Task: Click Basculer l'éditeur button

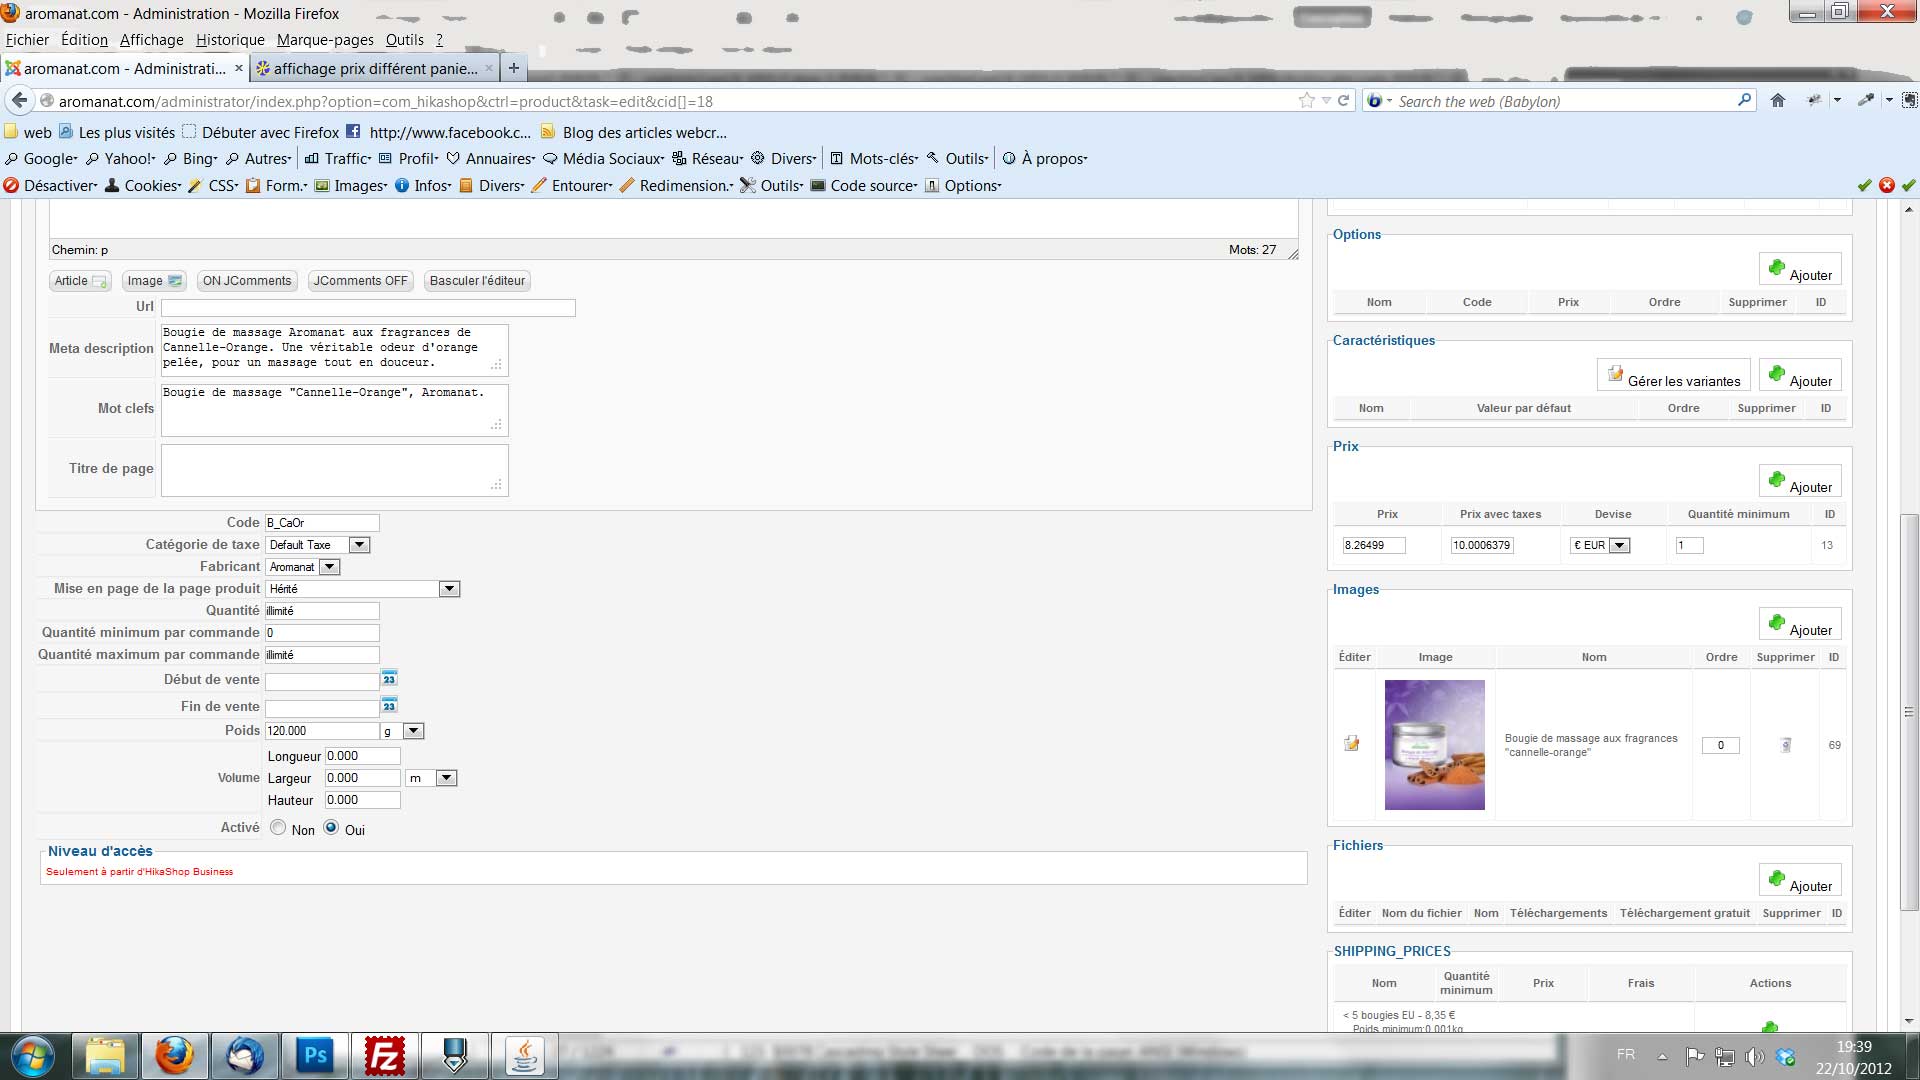Action: coord(477,281)
